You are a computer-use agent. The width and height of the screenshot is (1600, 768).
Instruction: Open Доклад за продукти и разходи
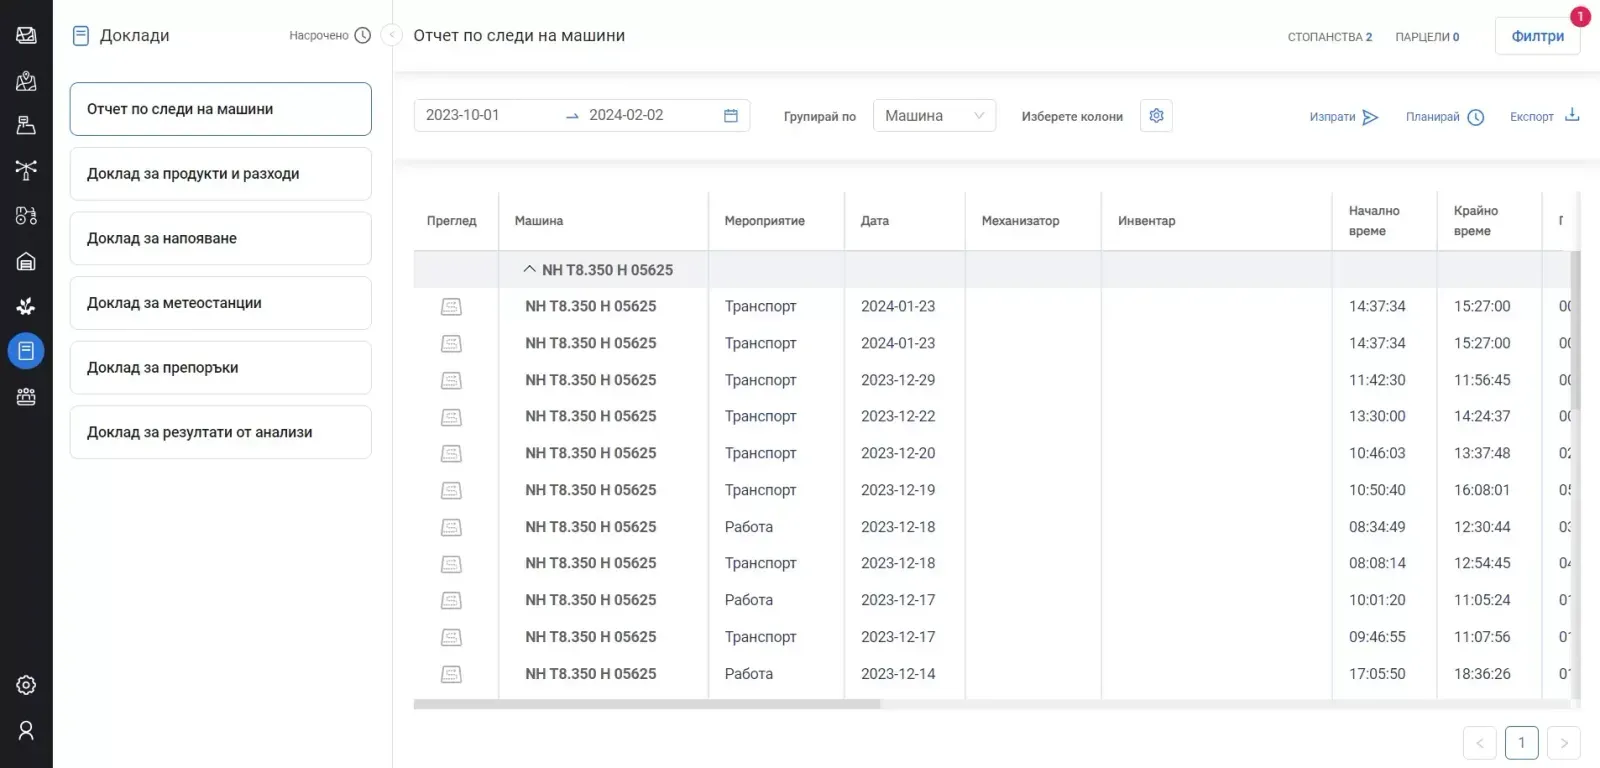click(x=220, y=174)
